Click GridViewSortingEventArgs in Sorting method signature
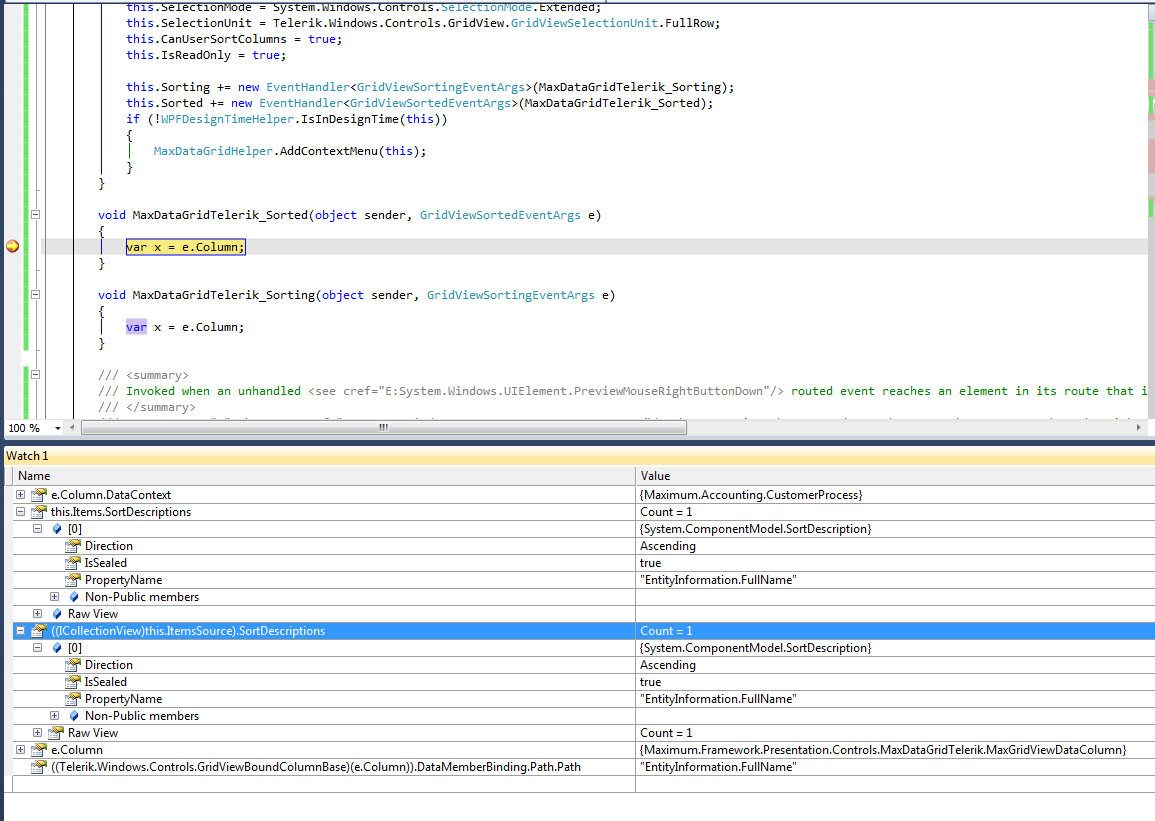The width and height of the screenshot is (1155, 821). pos(510,295)
